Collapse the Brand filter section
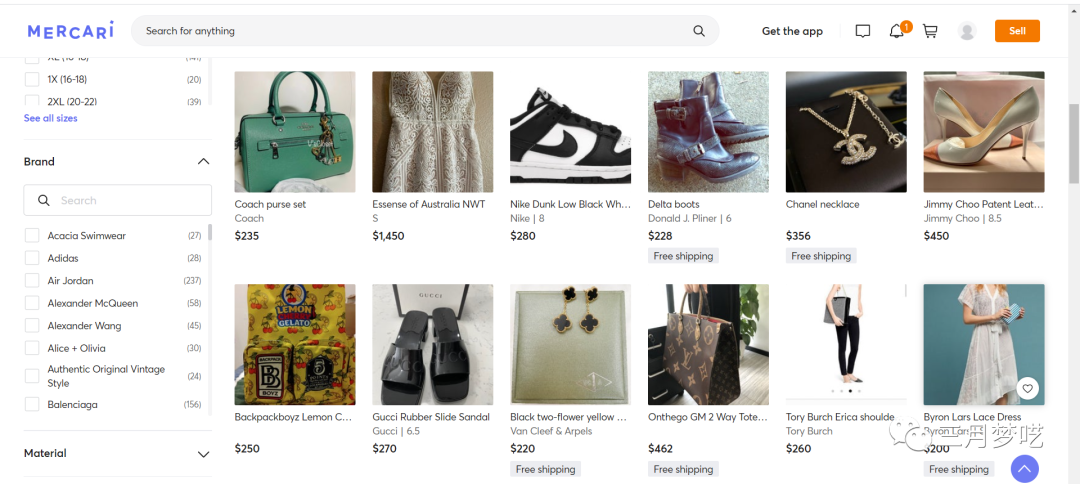The width and height of the screenshot is (1080, 484). (x=203, y=162)
